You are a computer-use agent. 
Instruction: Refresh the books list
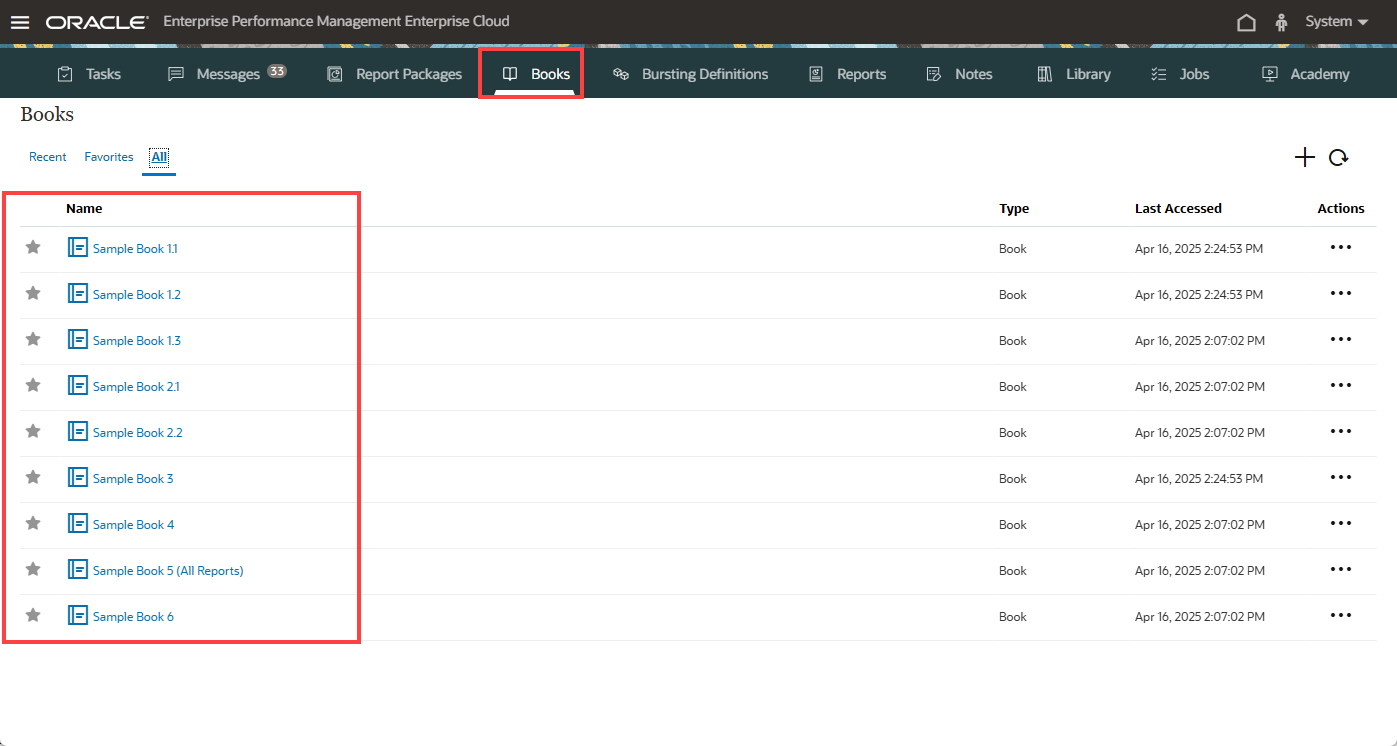click(x=1338, y=157)
